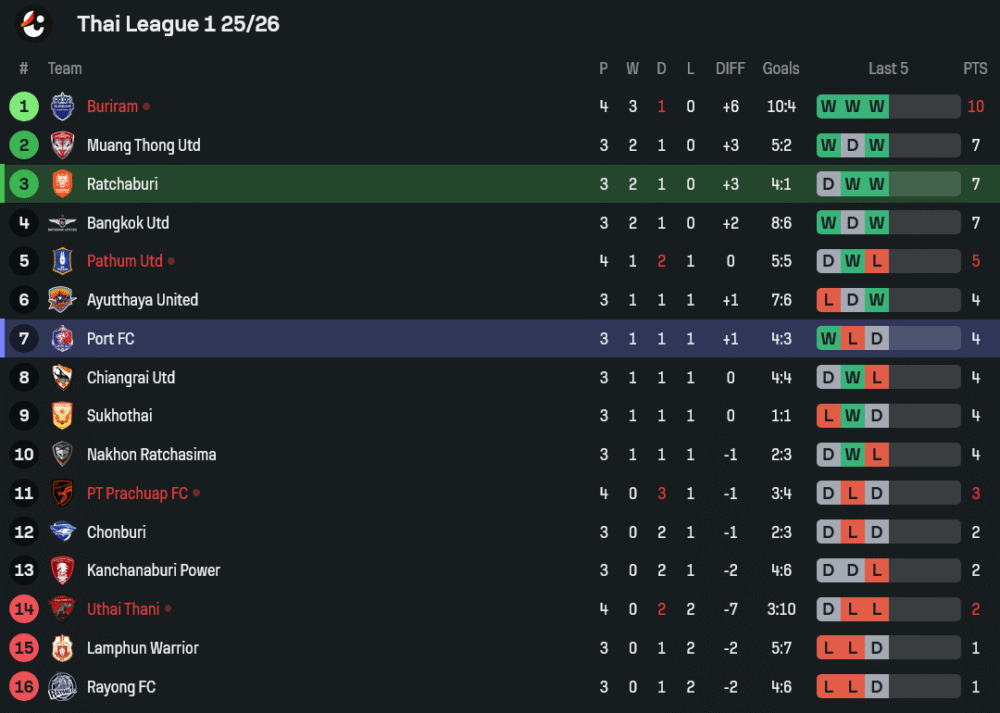1000x713 pixels.
Task: Click the Muang Thong Utd club crest
Action: [x=62, y=145]
